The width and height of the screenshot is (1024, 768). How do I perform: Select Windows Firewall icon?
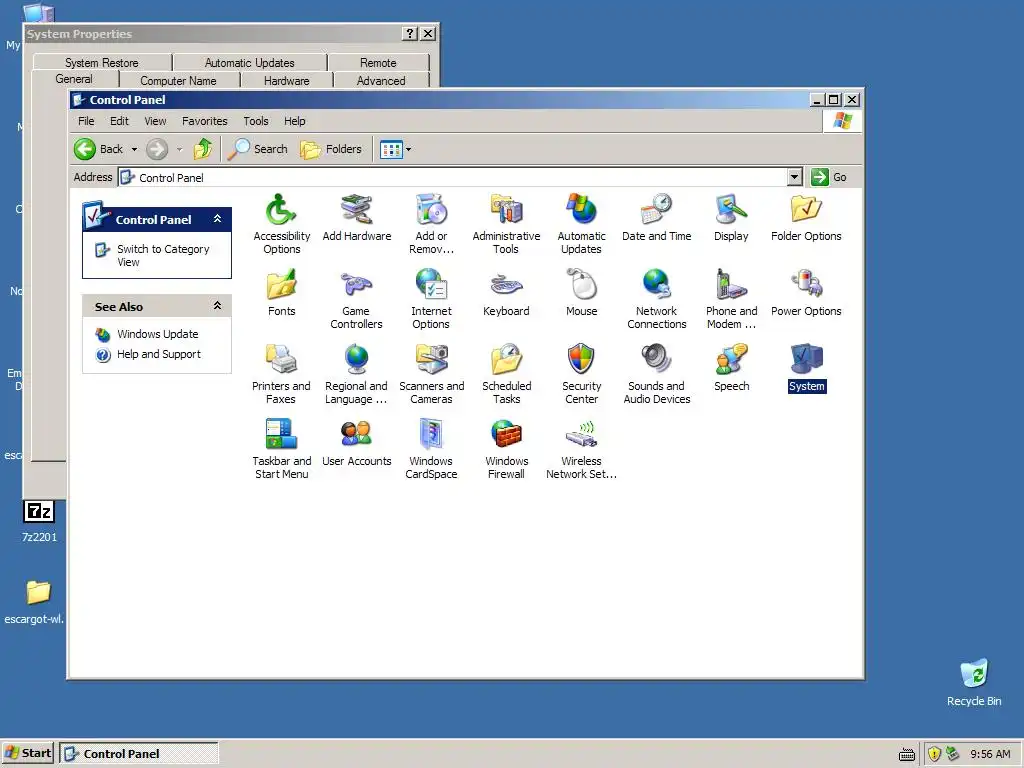point(506,449)
